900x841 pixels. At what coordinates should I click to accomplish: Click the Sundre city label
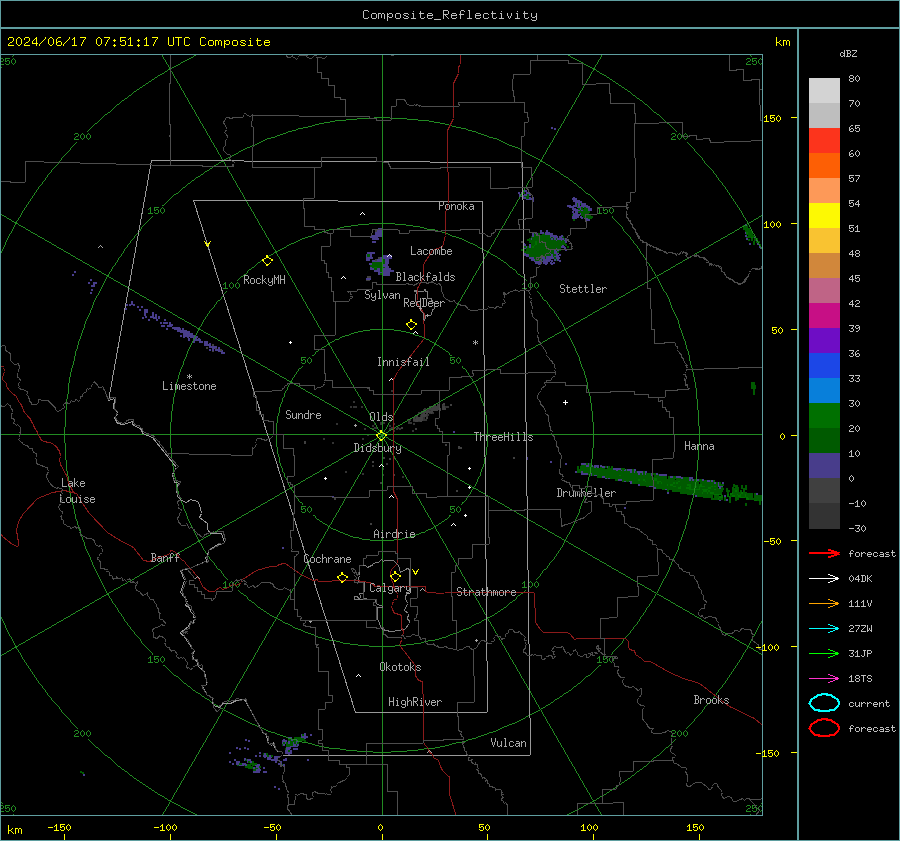click(x=303, y=414)
